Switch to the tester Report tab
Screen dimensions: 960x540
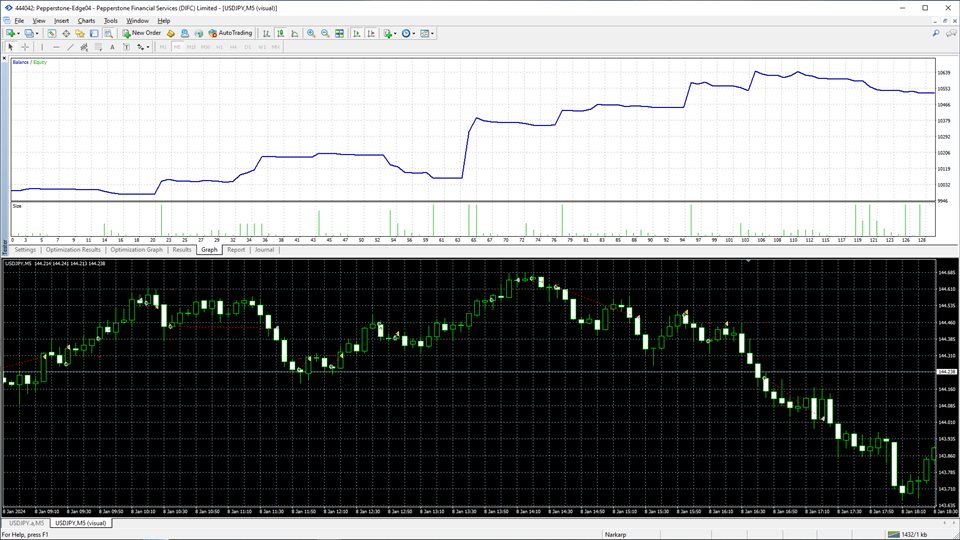236,250
